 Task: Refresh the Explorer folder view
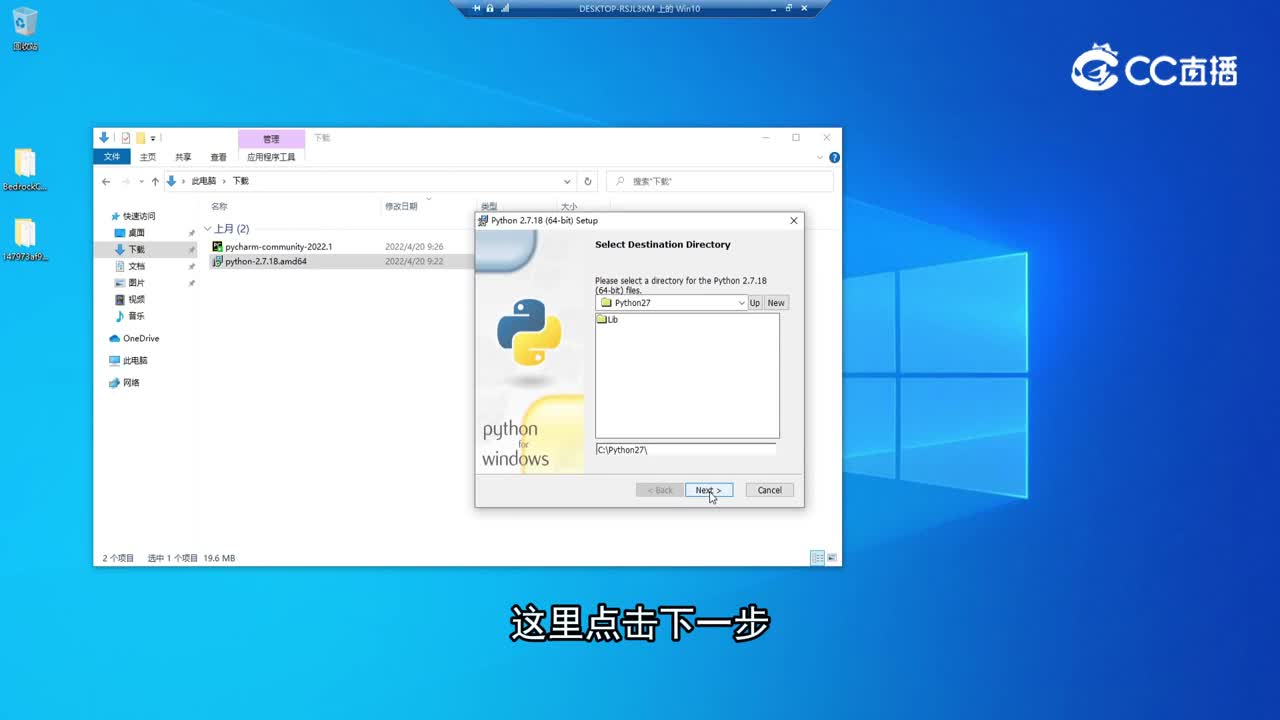coord(588,182)
